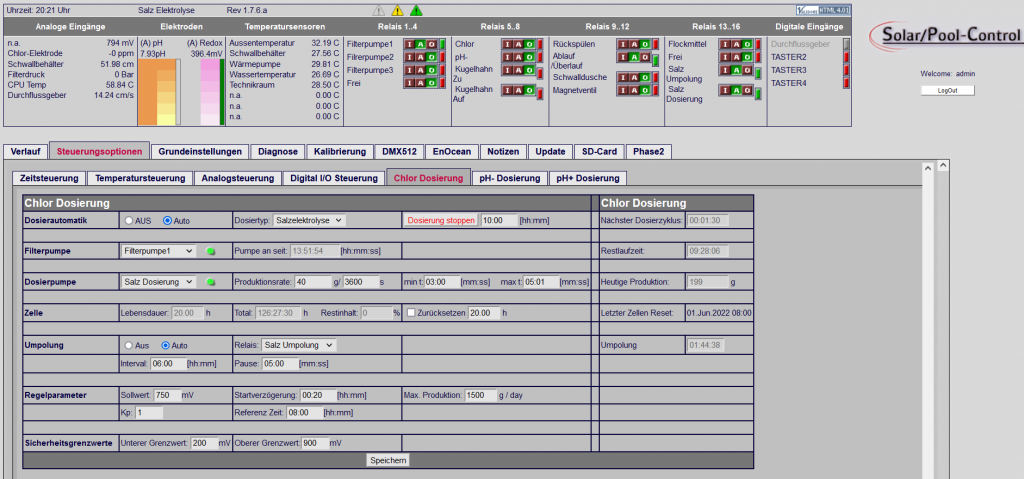This screenshot has height=479, width=1024.
Task: Set Kugelhahn Auf relay to A
Action: coord(519,90)
